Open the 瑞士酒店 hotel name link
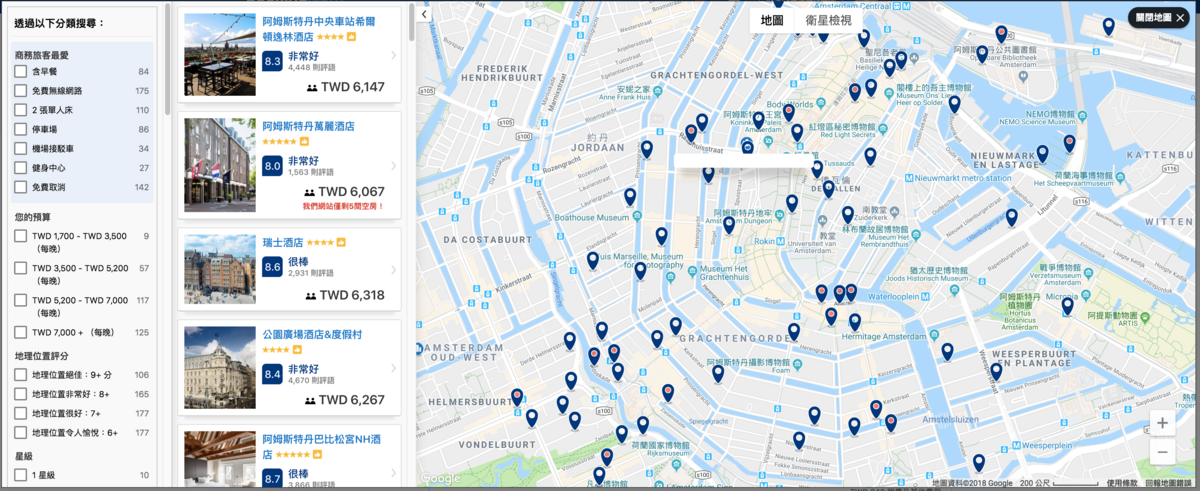 (x=282, y=242)
